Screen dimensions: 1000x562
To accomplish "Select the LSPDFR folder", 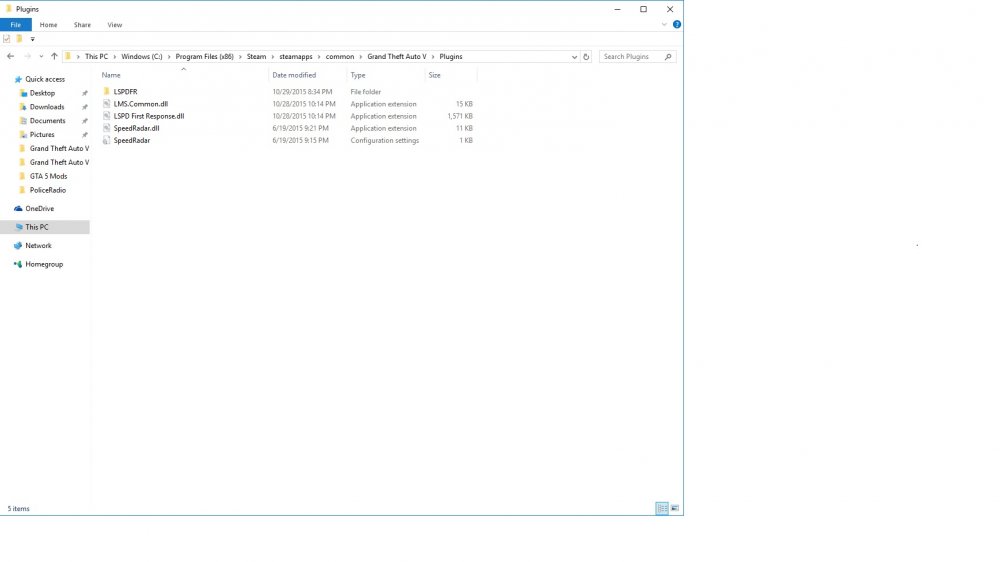I will 125,92.
